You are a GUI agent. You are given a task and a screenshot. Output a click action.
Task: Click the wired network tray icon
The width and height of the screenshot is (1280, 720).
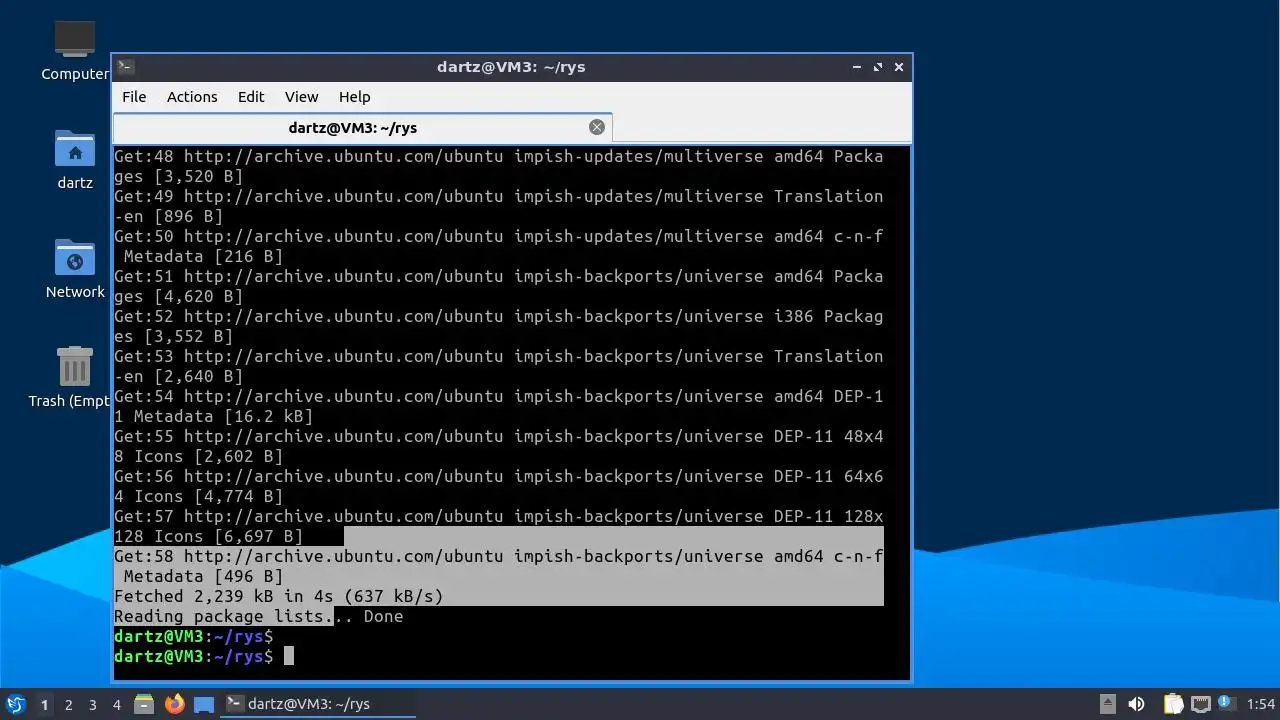point(1201,704)
